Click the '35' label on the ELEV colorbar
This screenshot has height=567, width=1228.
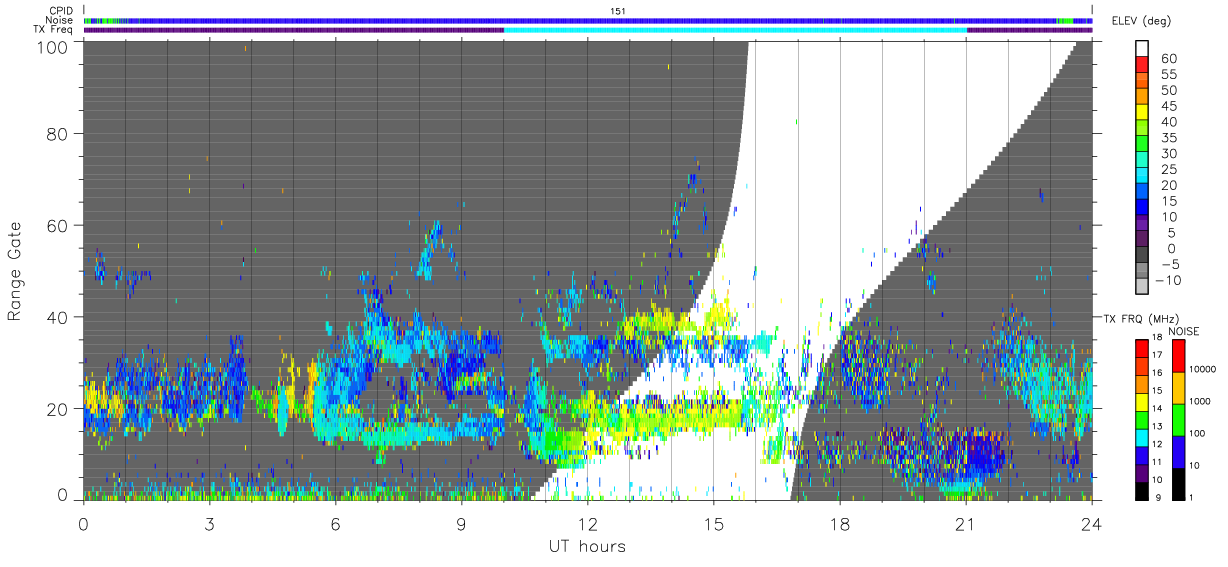tap(1168, 138)
